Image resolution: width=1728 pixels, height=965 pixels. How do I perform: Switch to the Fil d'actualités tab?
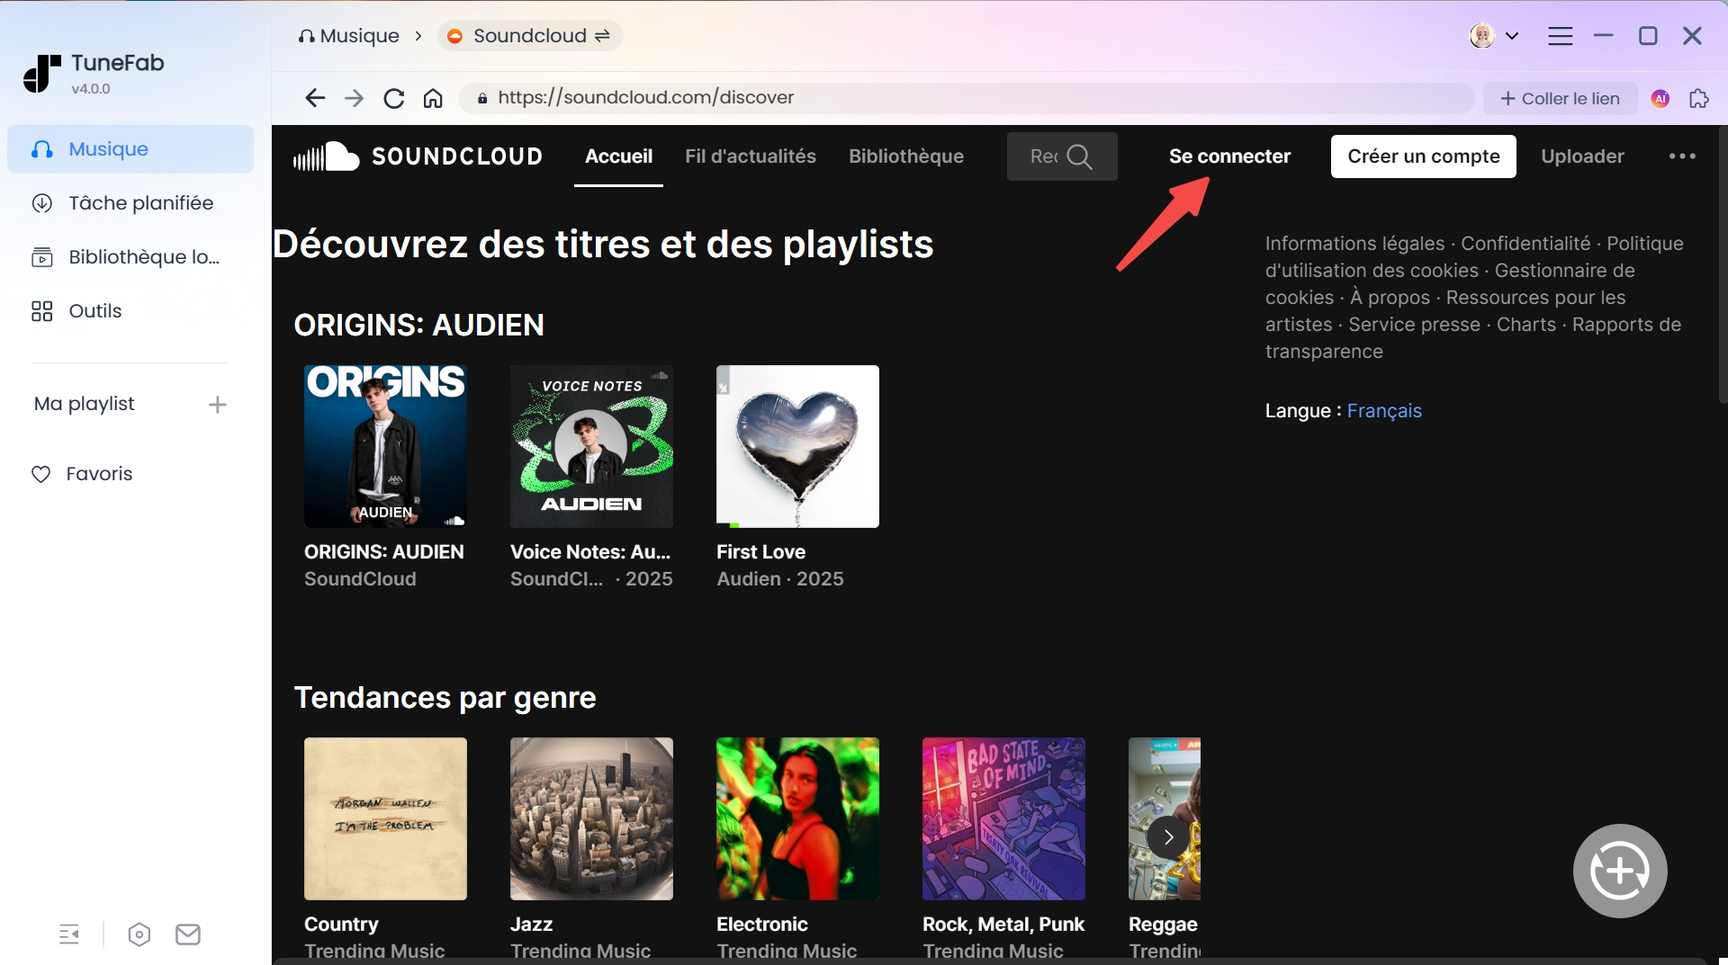(750, 156)
